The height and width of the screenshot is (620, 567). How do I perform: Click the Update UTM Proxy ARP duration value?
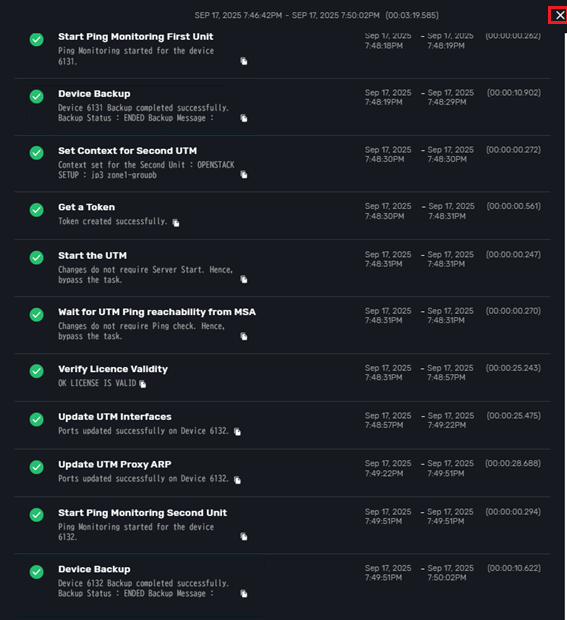point(513,463)
